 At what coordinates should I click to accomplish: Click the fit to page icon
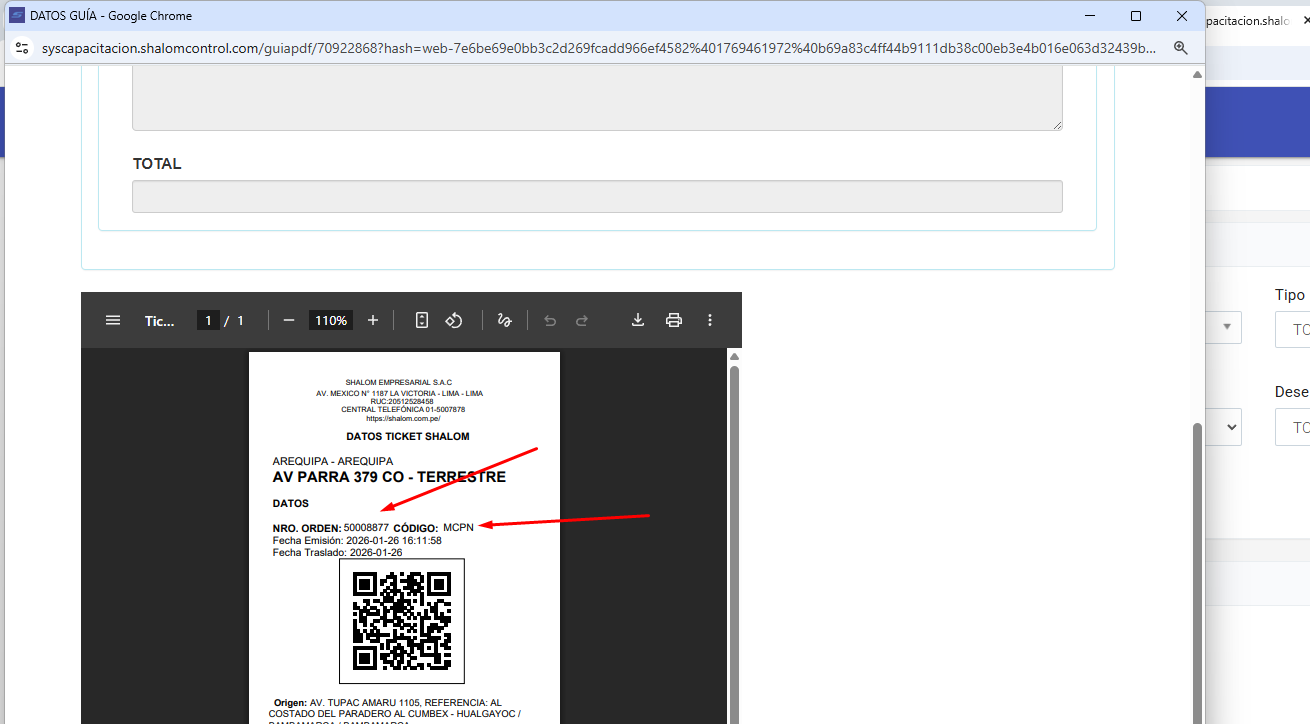[x=422, y=320]
